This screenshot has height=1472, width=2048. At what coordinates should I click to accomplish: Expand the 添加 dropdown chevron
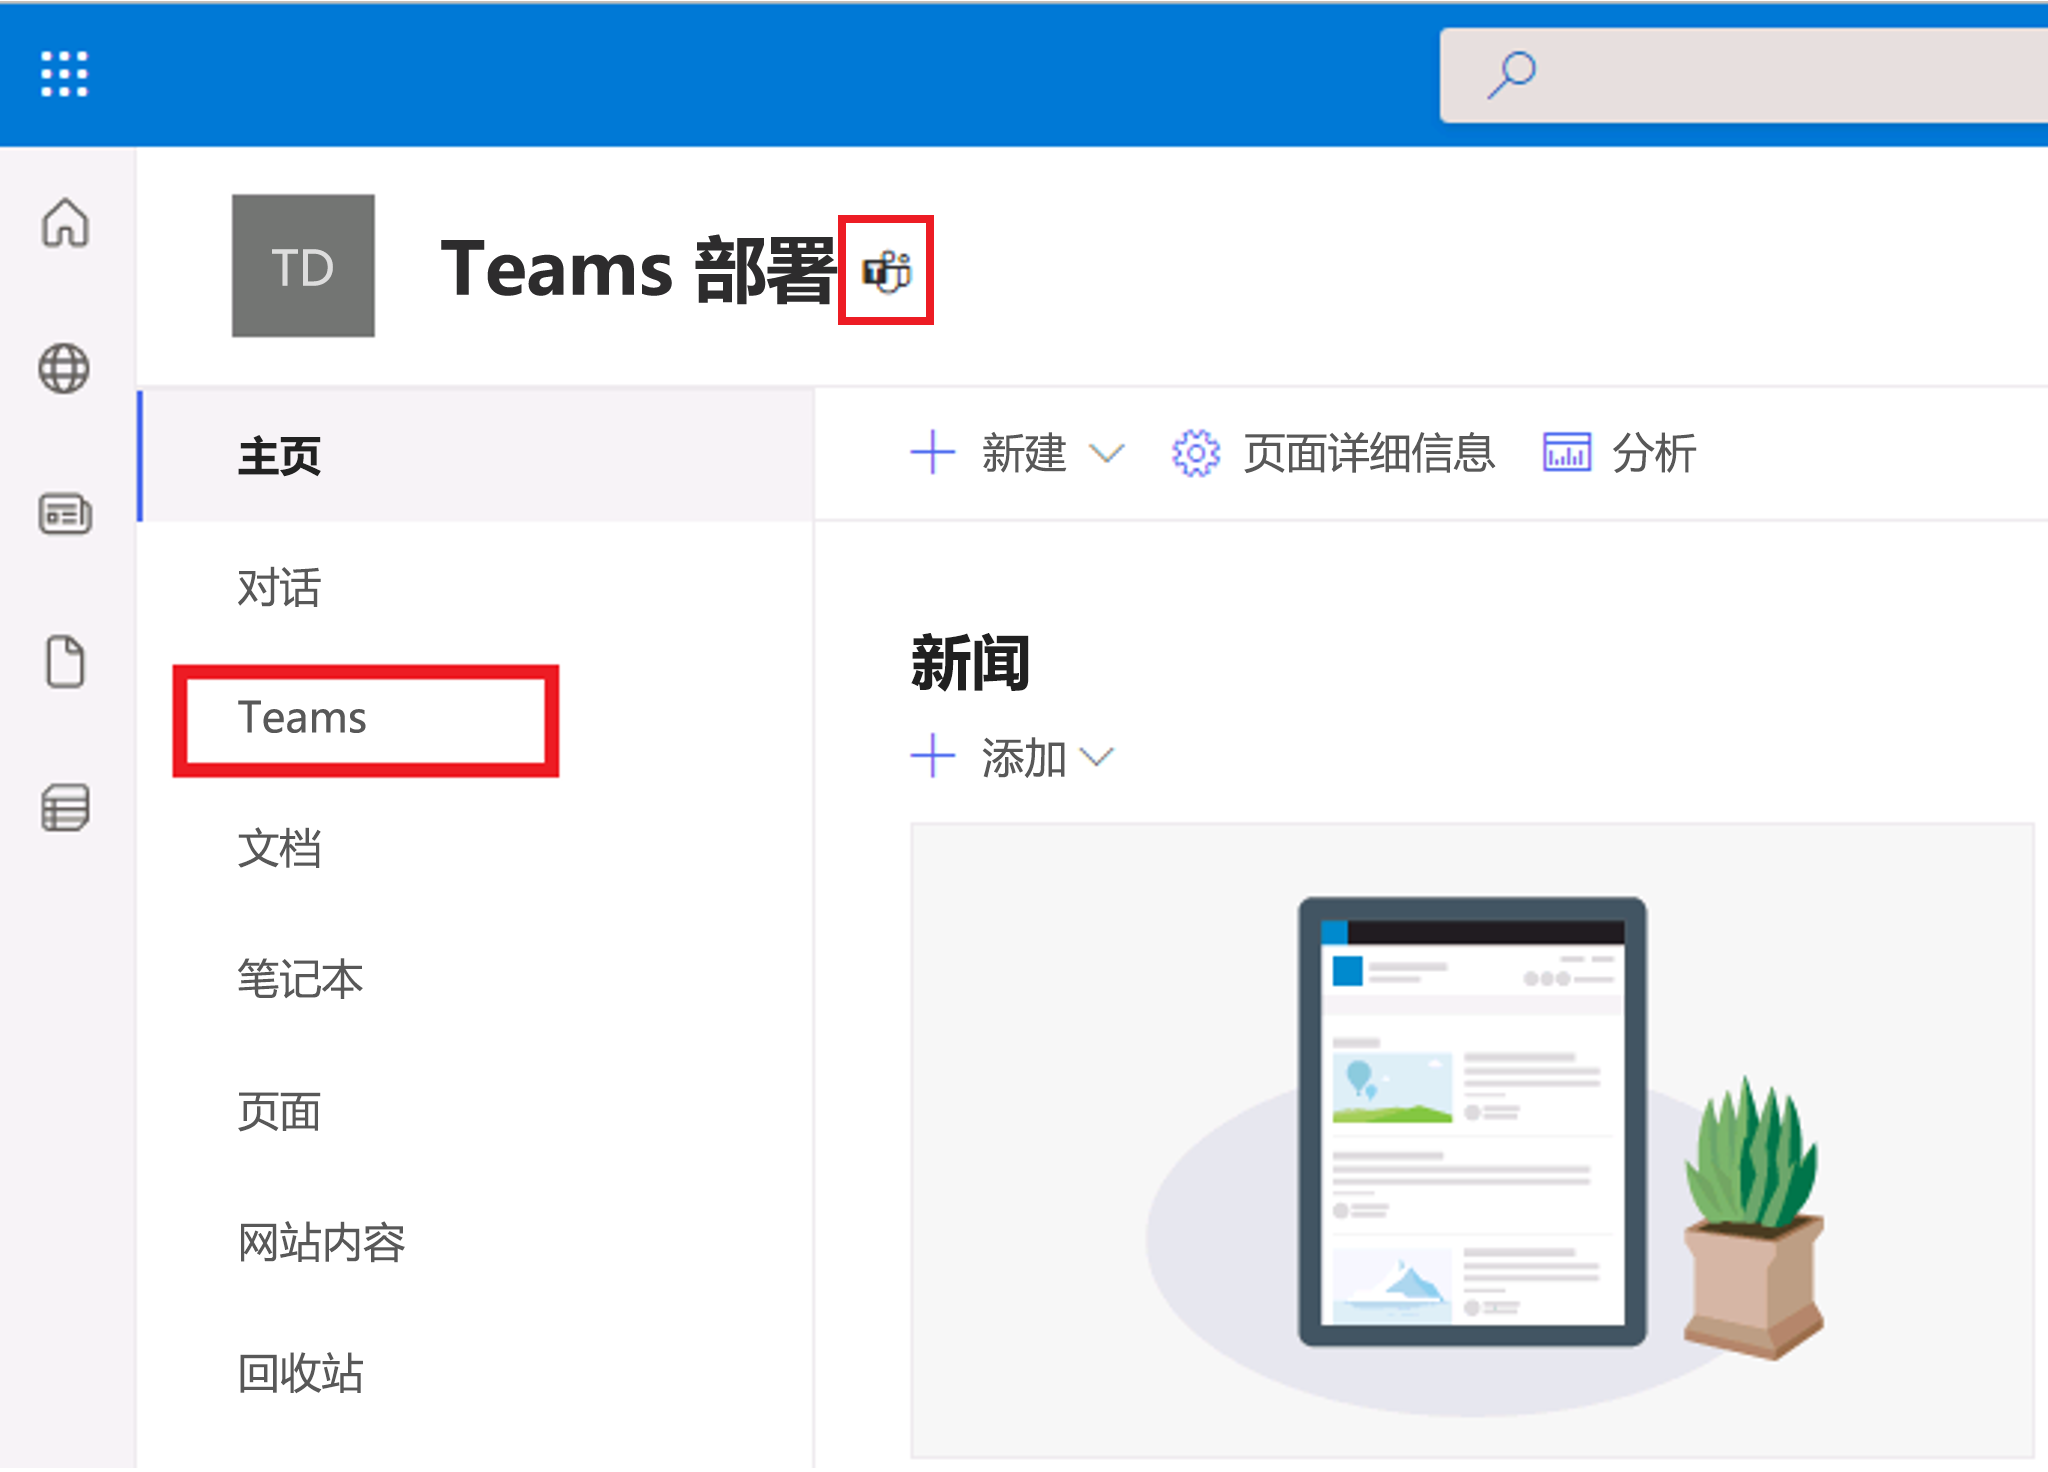(x=1097, y=757)
